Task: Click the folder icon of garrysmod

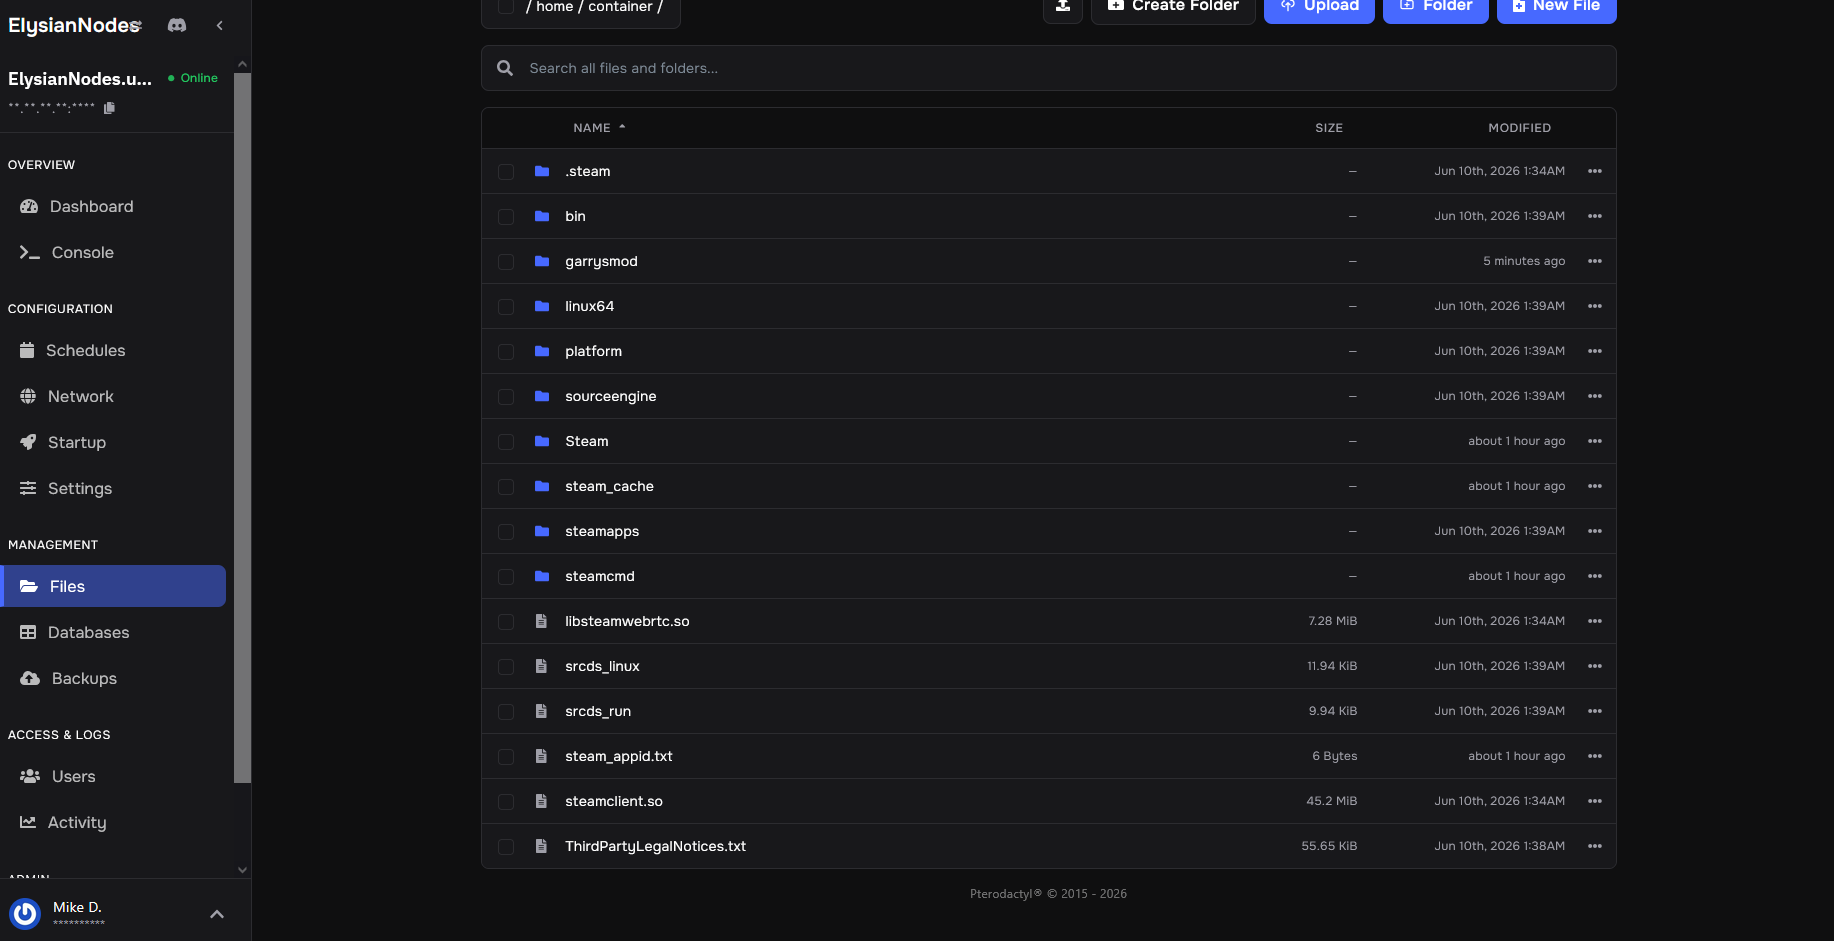Action: [542, 261]
